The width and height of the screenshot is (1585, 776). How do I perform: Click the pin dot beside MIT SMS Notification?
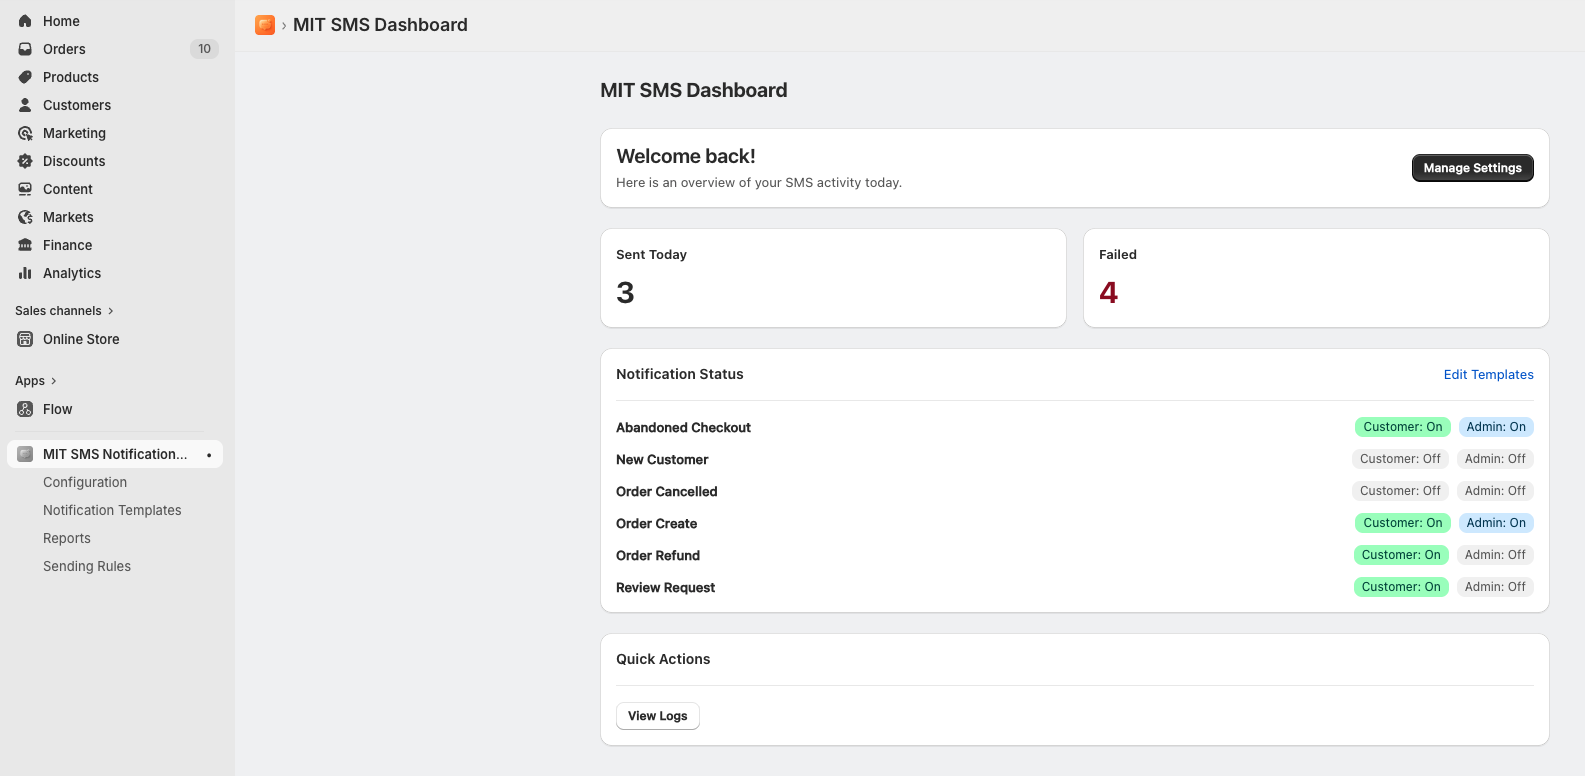209,455
